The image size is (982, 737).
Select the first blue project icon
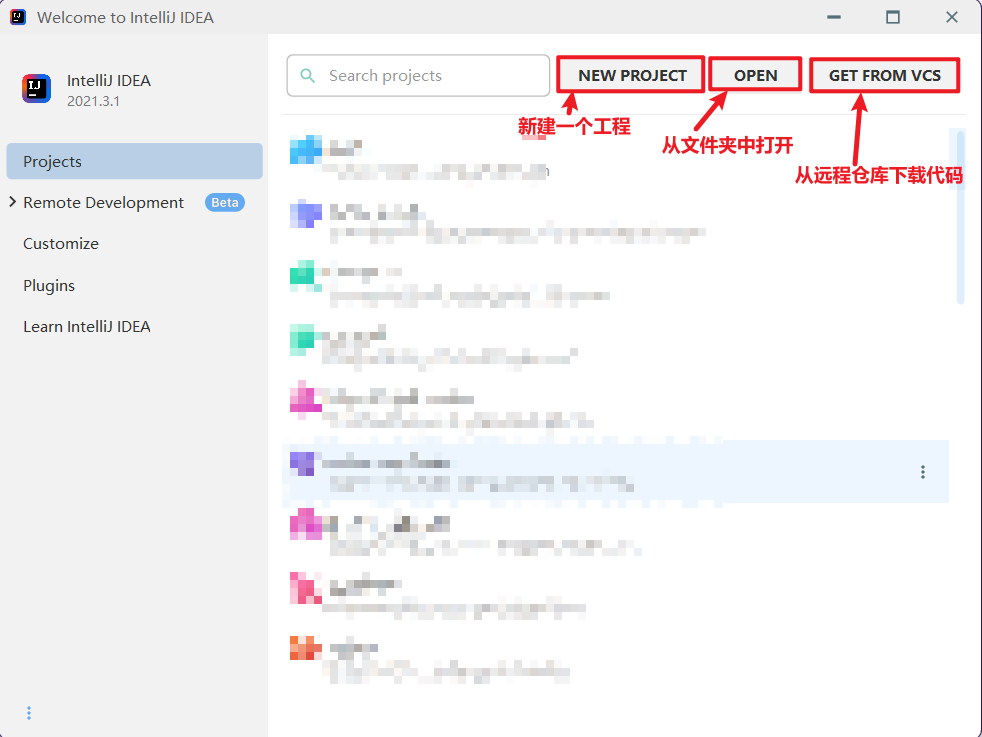click(306, 150)
